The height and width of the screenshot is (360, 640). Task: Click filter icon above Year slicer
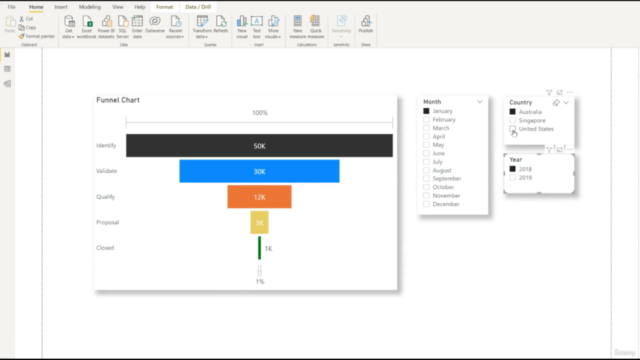pos(549,149)
